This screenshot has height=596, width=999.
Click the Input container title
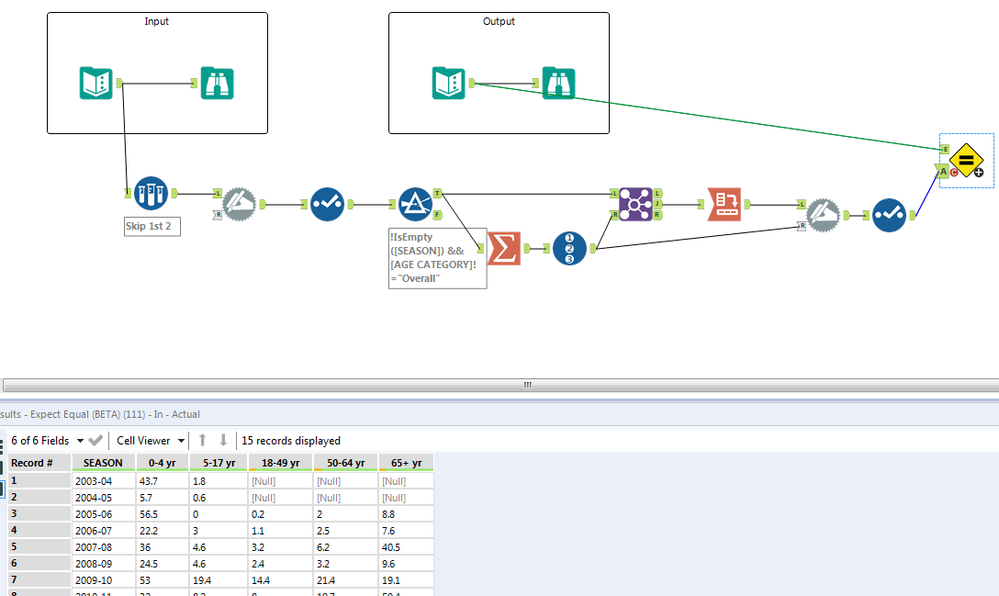[x=157, y=21]
